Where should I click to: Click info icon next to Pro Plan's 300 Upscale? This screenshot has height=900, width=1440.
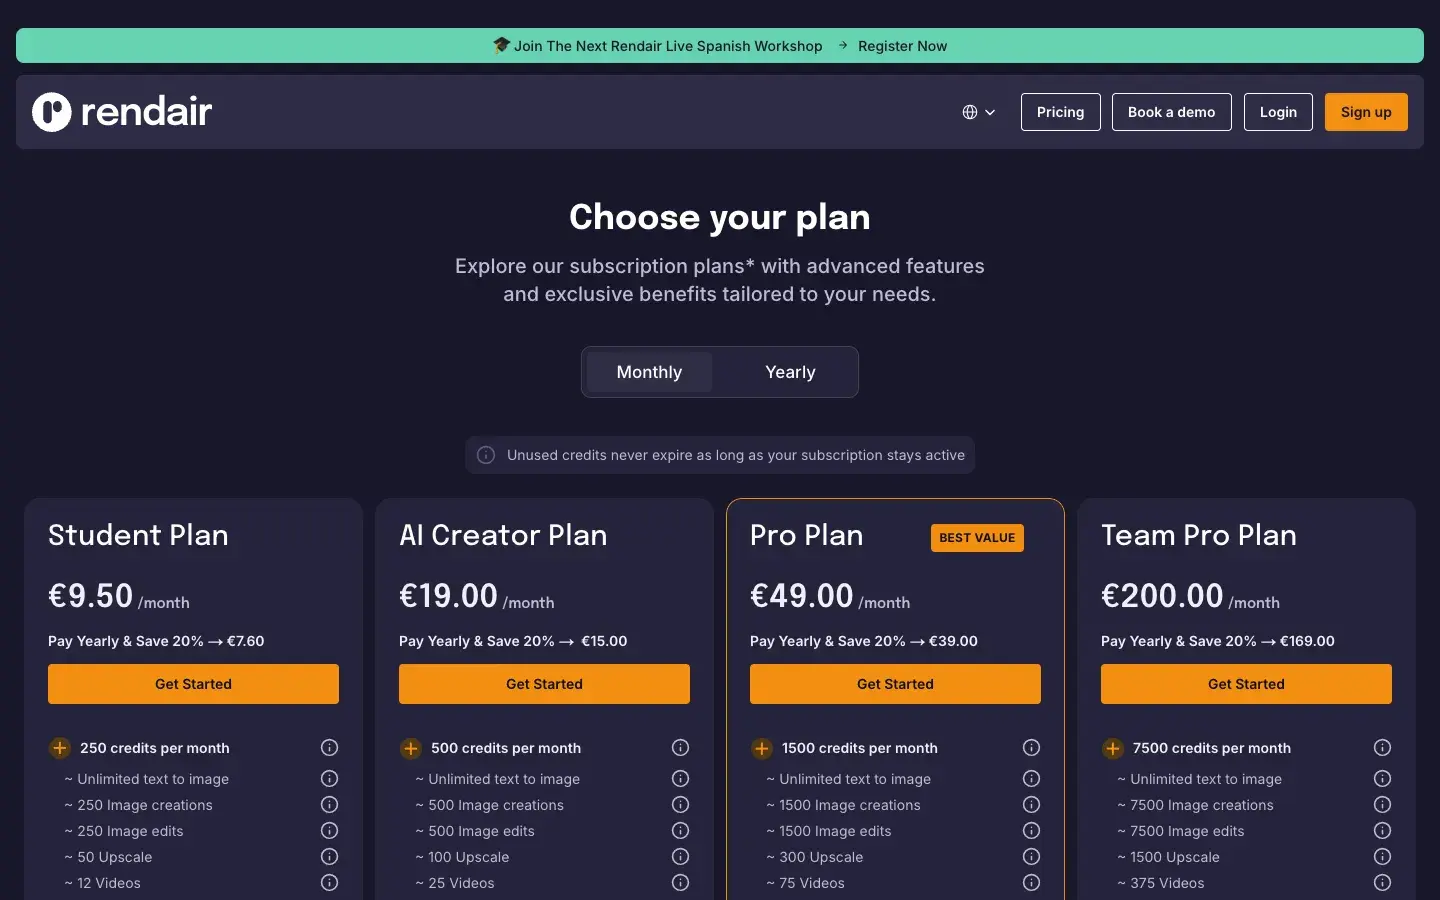coord(1031,857)
